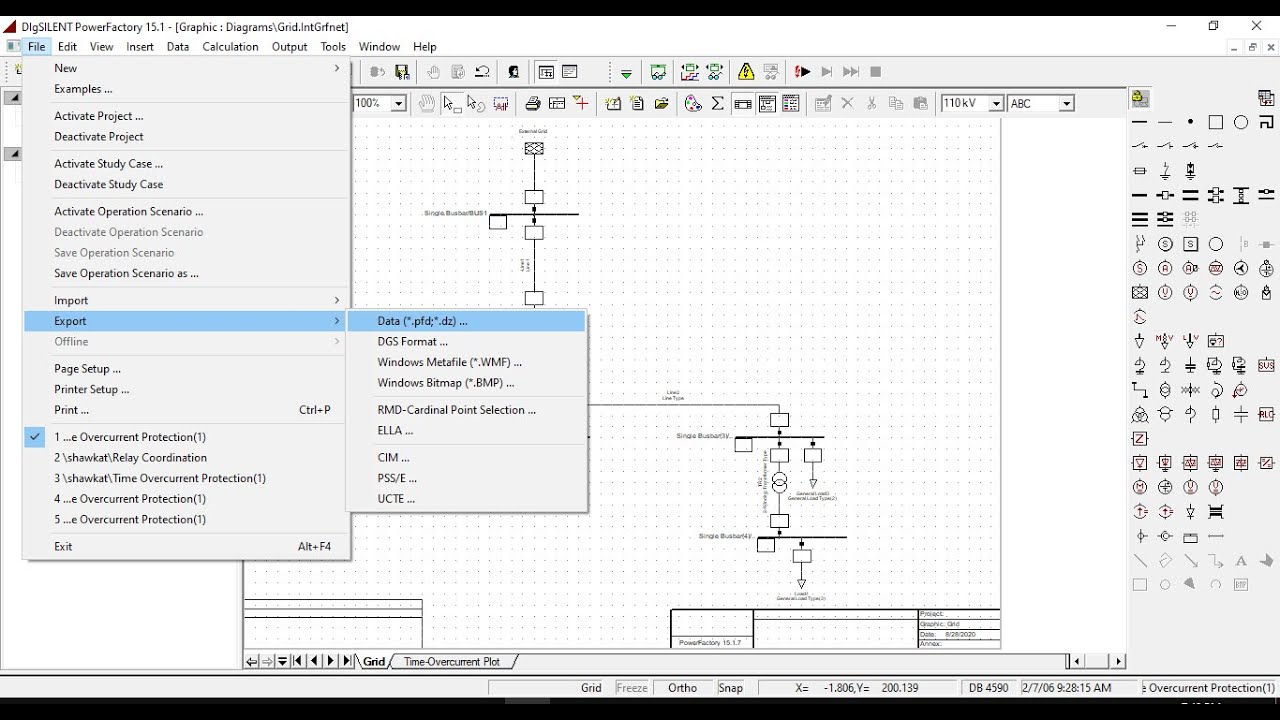Select the text 'A' annotation tool in palette
1280x720 pixels.
[1241, 561]
